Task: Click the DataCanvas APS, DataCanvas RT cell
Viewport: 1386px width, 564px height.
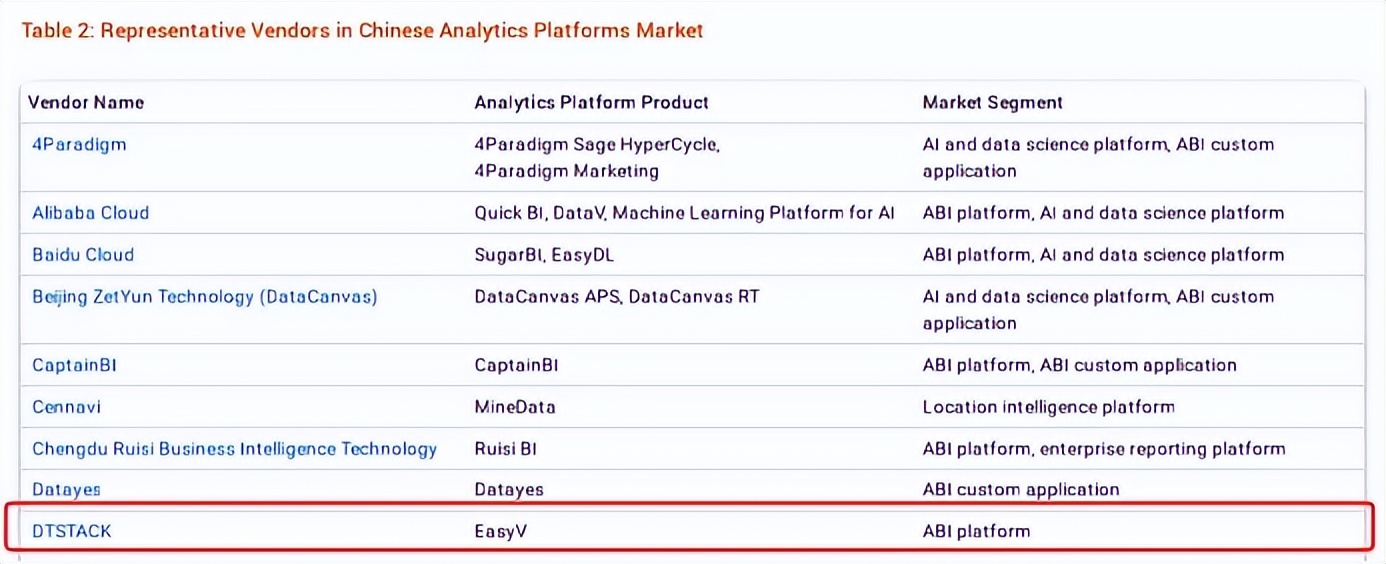Action: point(616,297)
